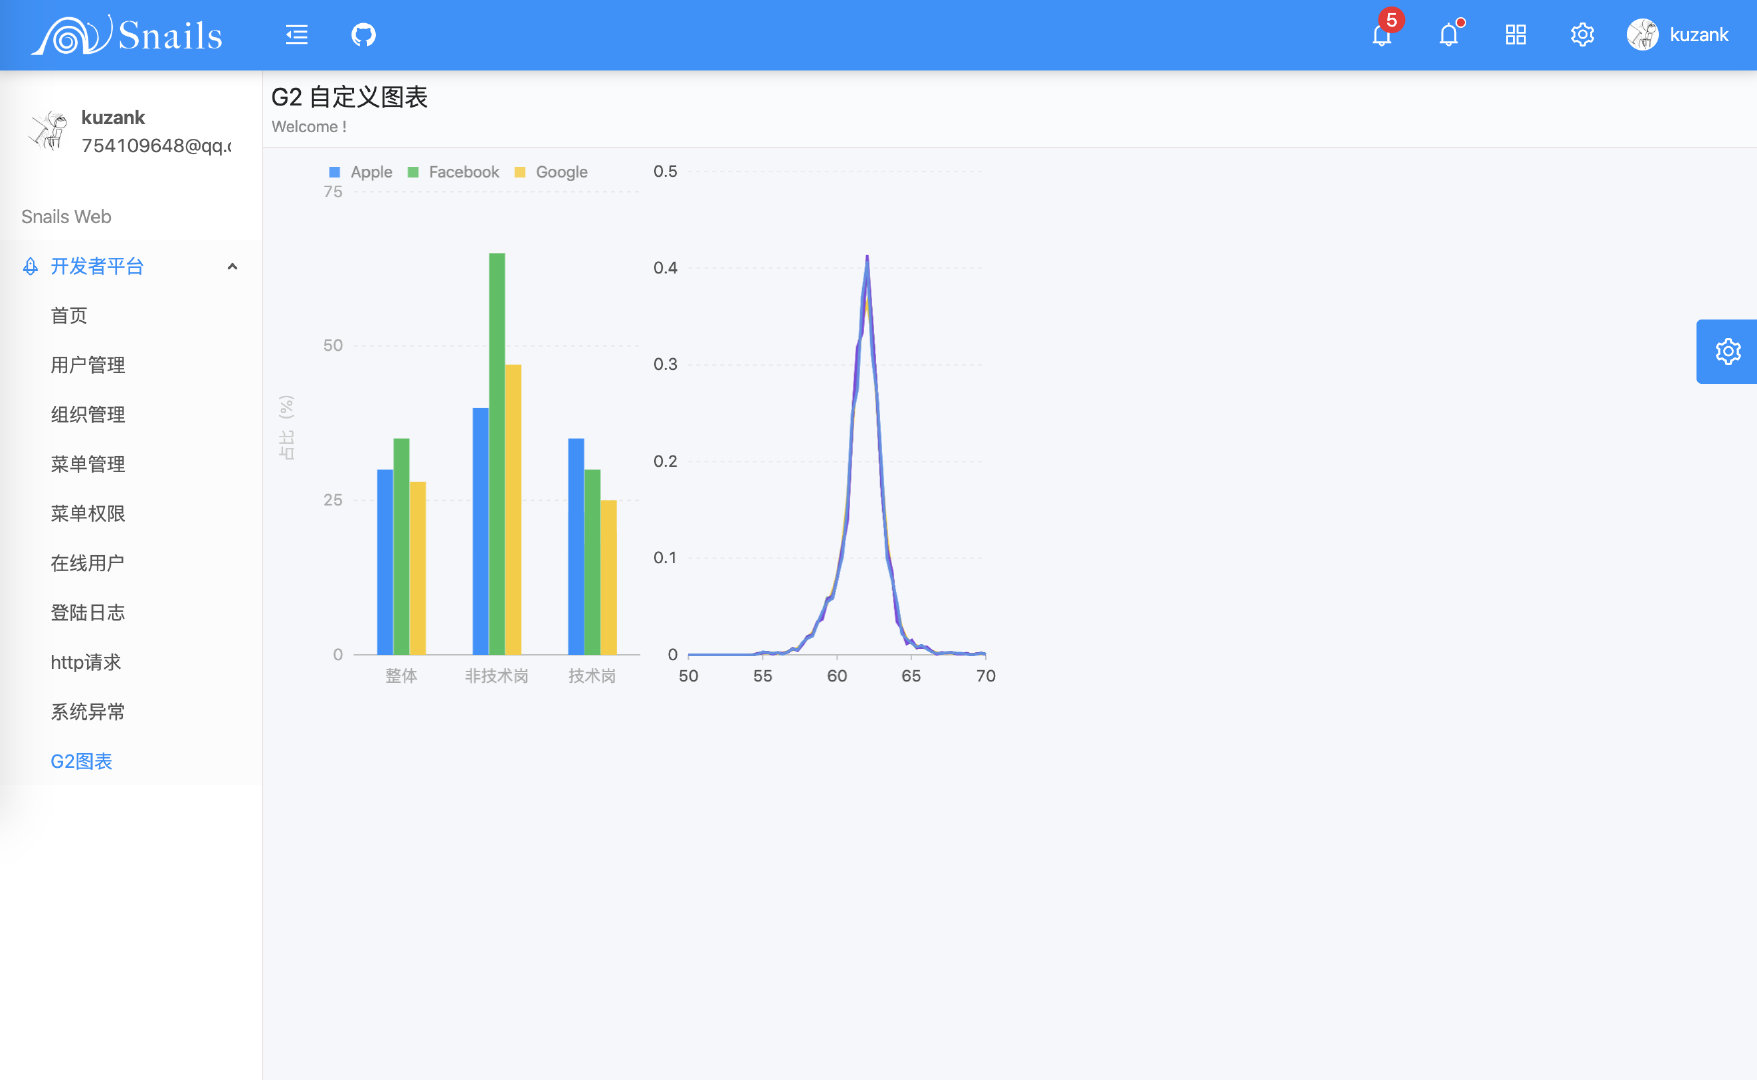The image size is (1757, 1080).
Task: Open notifications bell with badge 5
Action: click(1382, 35)
